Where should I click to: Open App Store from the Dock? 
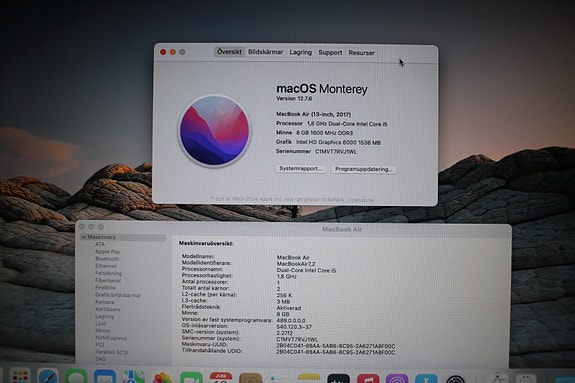pyautogui.click(x=426, y=378)
